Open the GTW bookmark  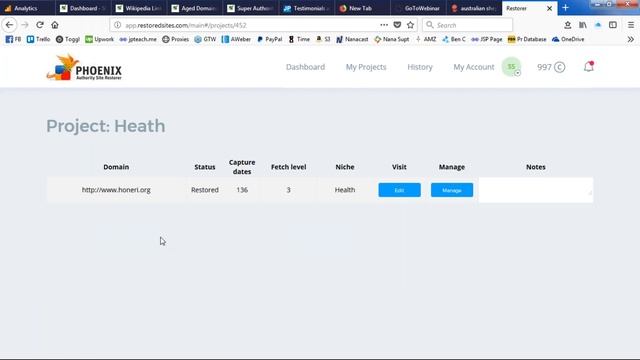click(x=205, y=39)
